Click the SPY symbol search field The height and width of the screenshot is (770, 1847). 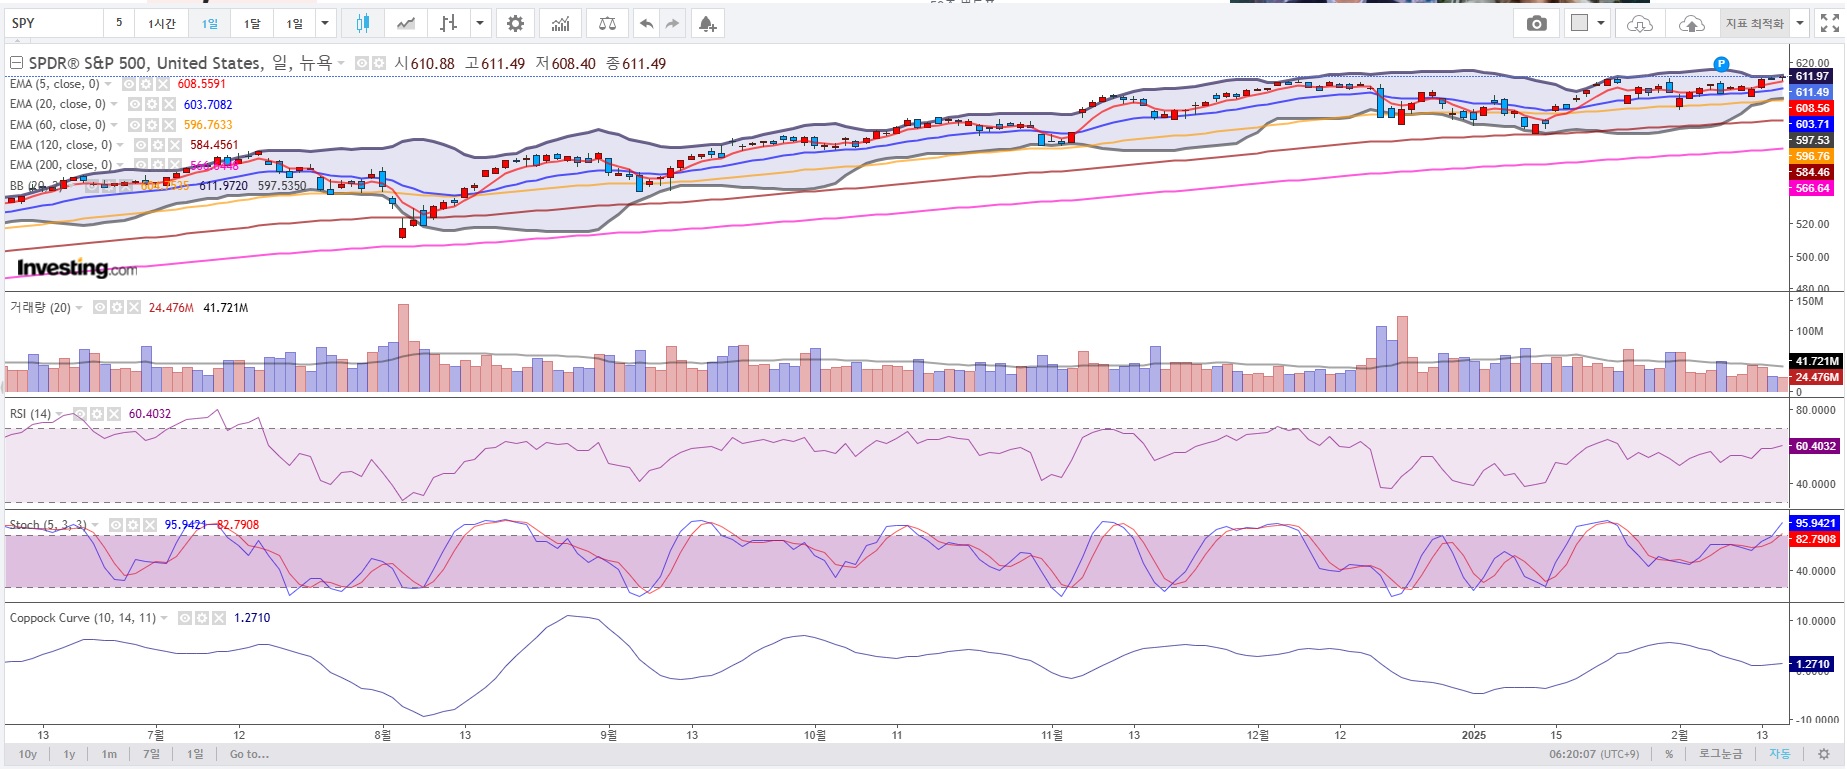(x=54, y=23)
